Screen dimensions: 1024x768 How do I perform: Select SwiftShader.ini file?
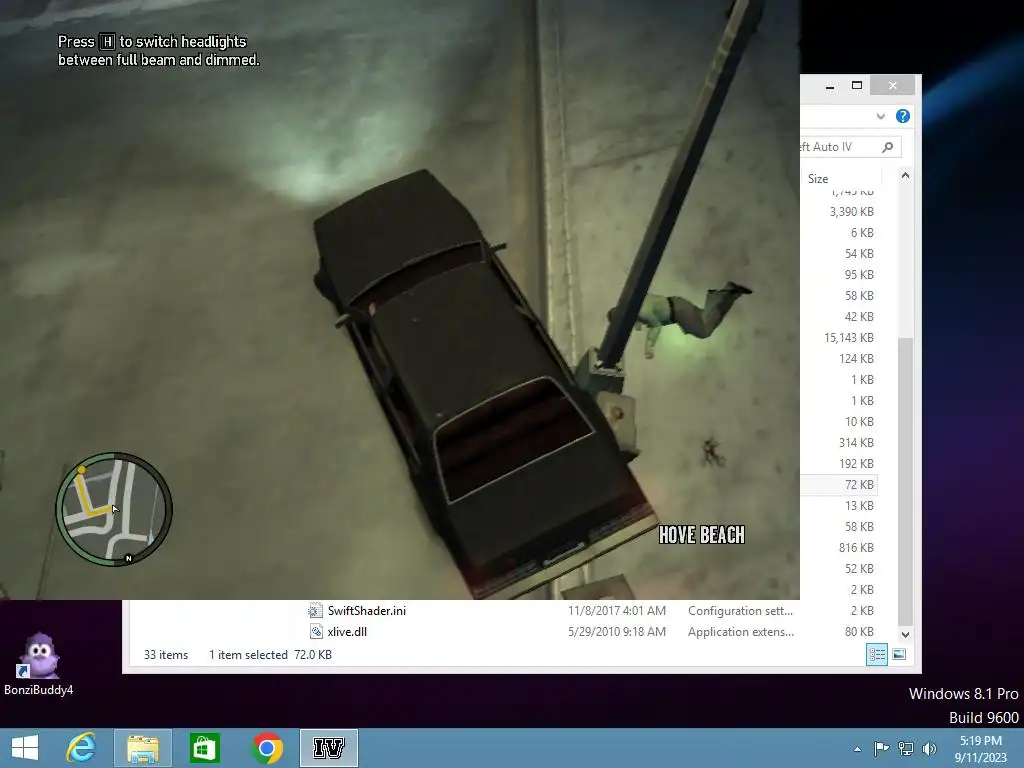point(366,611)
